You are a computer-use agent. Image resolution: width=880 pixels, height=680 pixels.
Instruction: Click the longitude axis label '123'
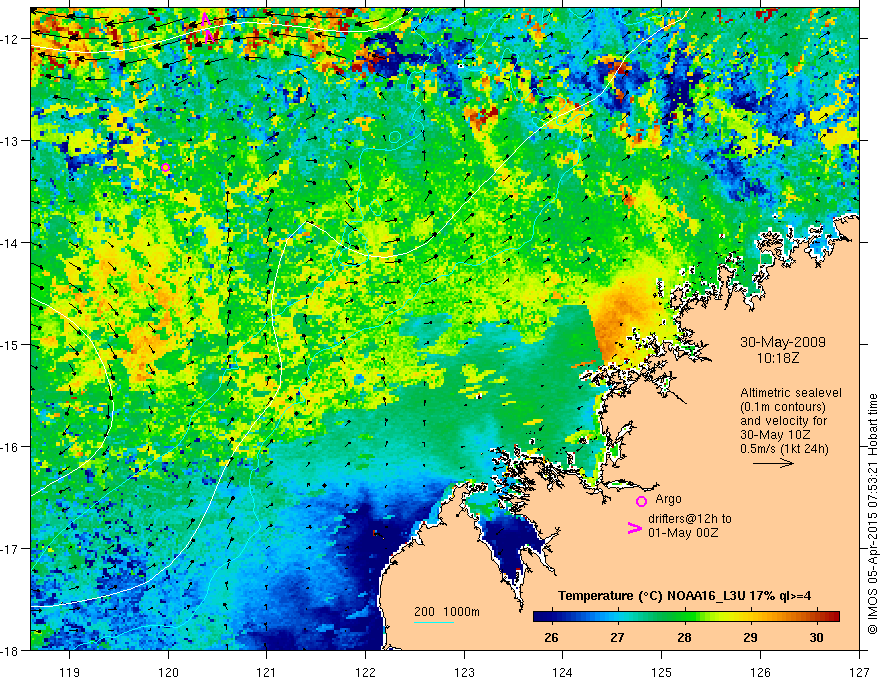click(x=464, y=672)
